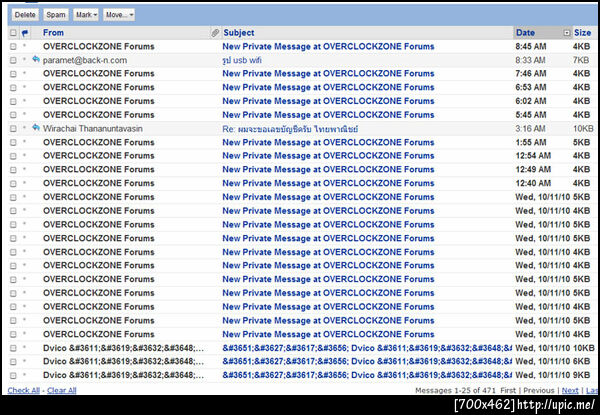
Task: Sort messages by Date column
Action: [x=525, y=33]
